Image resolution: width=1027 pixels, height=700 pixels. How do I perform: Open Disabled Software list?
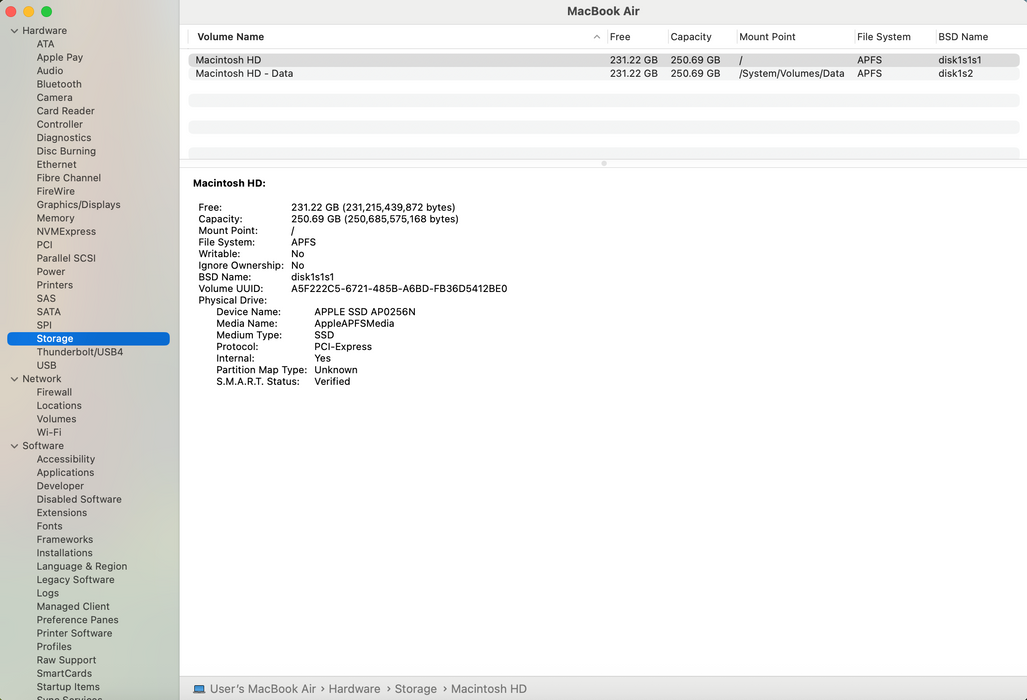[x=79, y=500]
